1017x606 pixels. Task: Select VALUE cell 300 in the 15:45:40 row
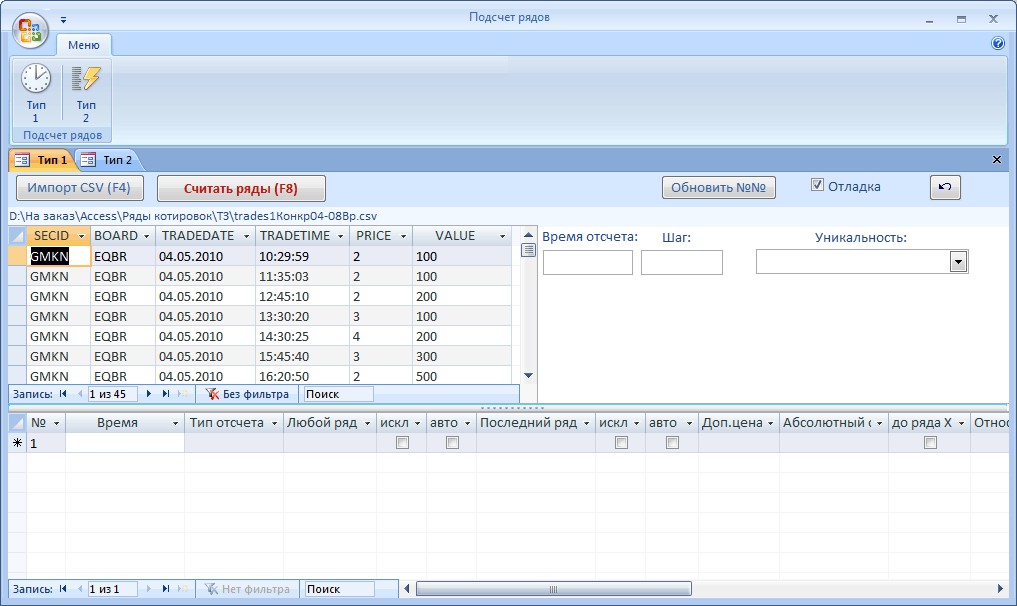pos(462,356)
